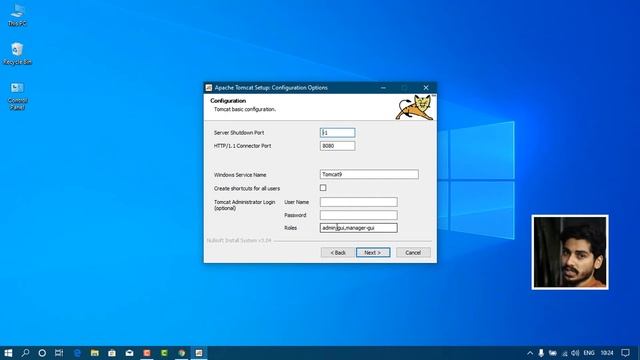The image size is (640, 360).
Task: Click the Server Shutdown Port field
Action: tap(338, 133)
